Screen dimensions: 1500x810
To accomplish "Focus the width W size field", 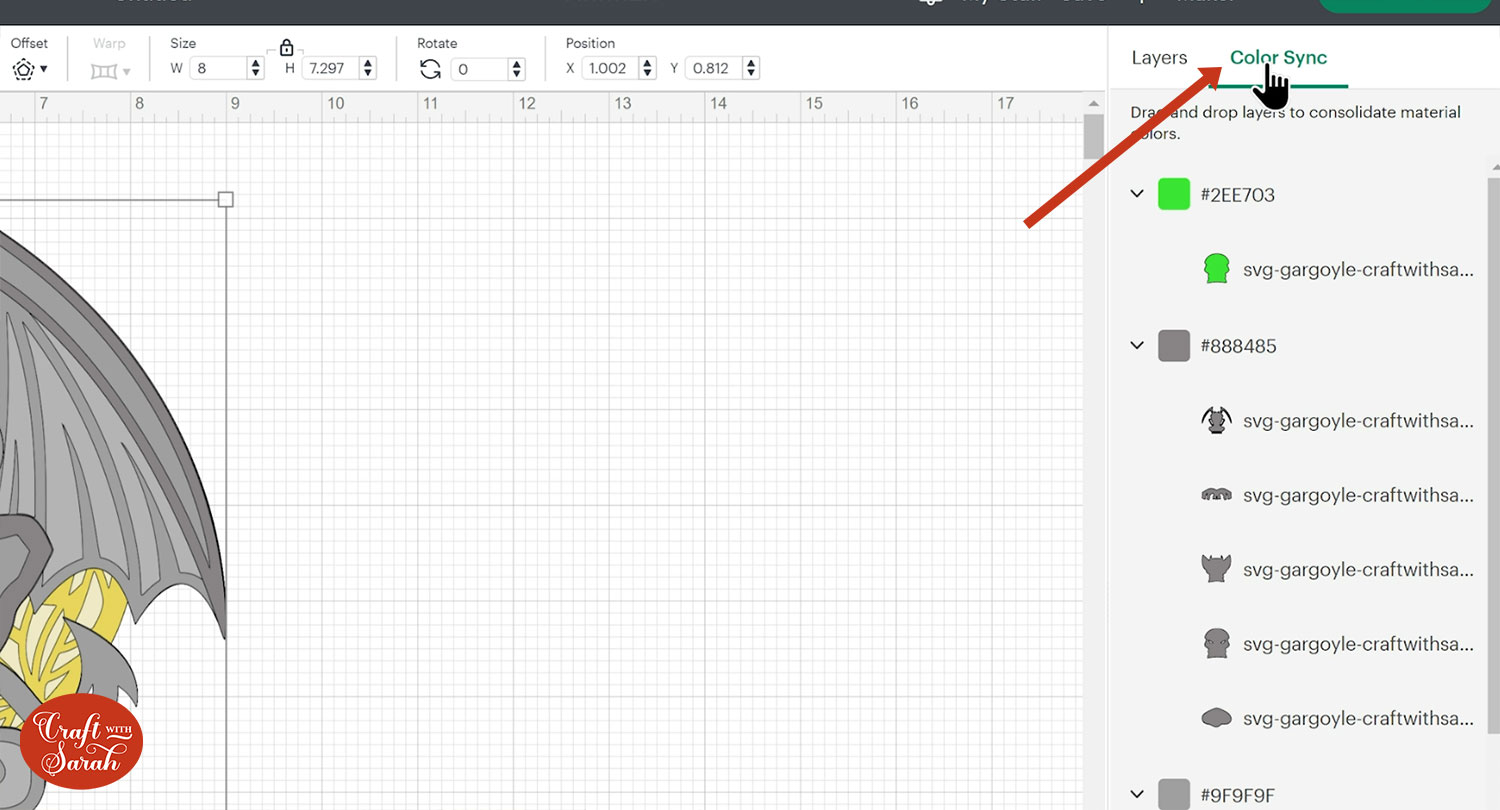I will [218, 69].
